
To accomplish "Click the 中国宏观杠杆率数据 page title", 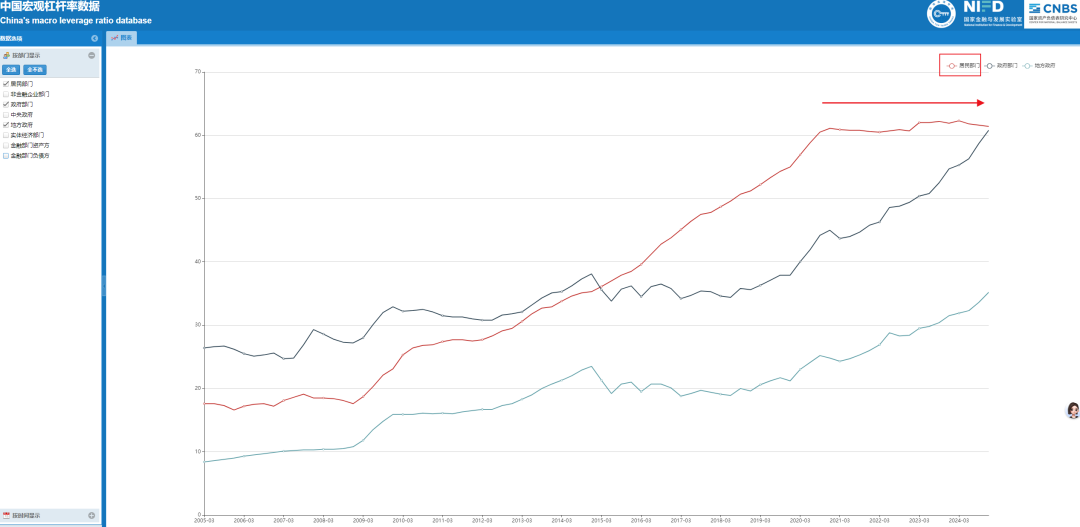I will [x=50, y=6].
